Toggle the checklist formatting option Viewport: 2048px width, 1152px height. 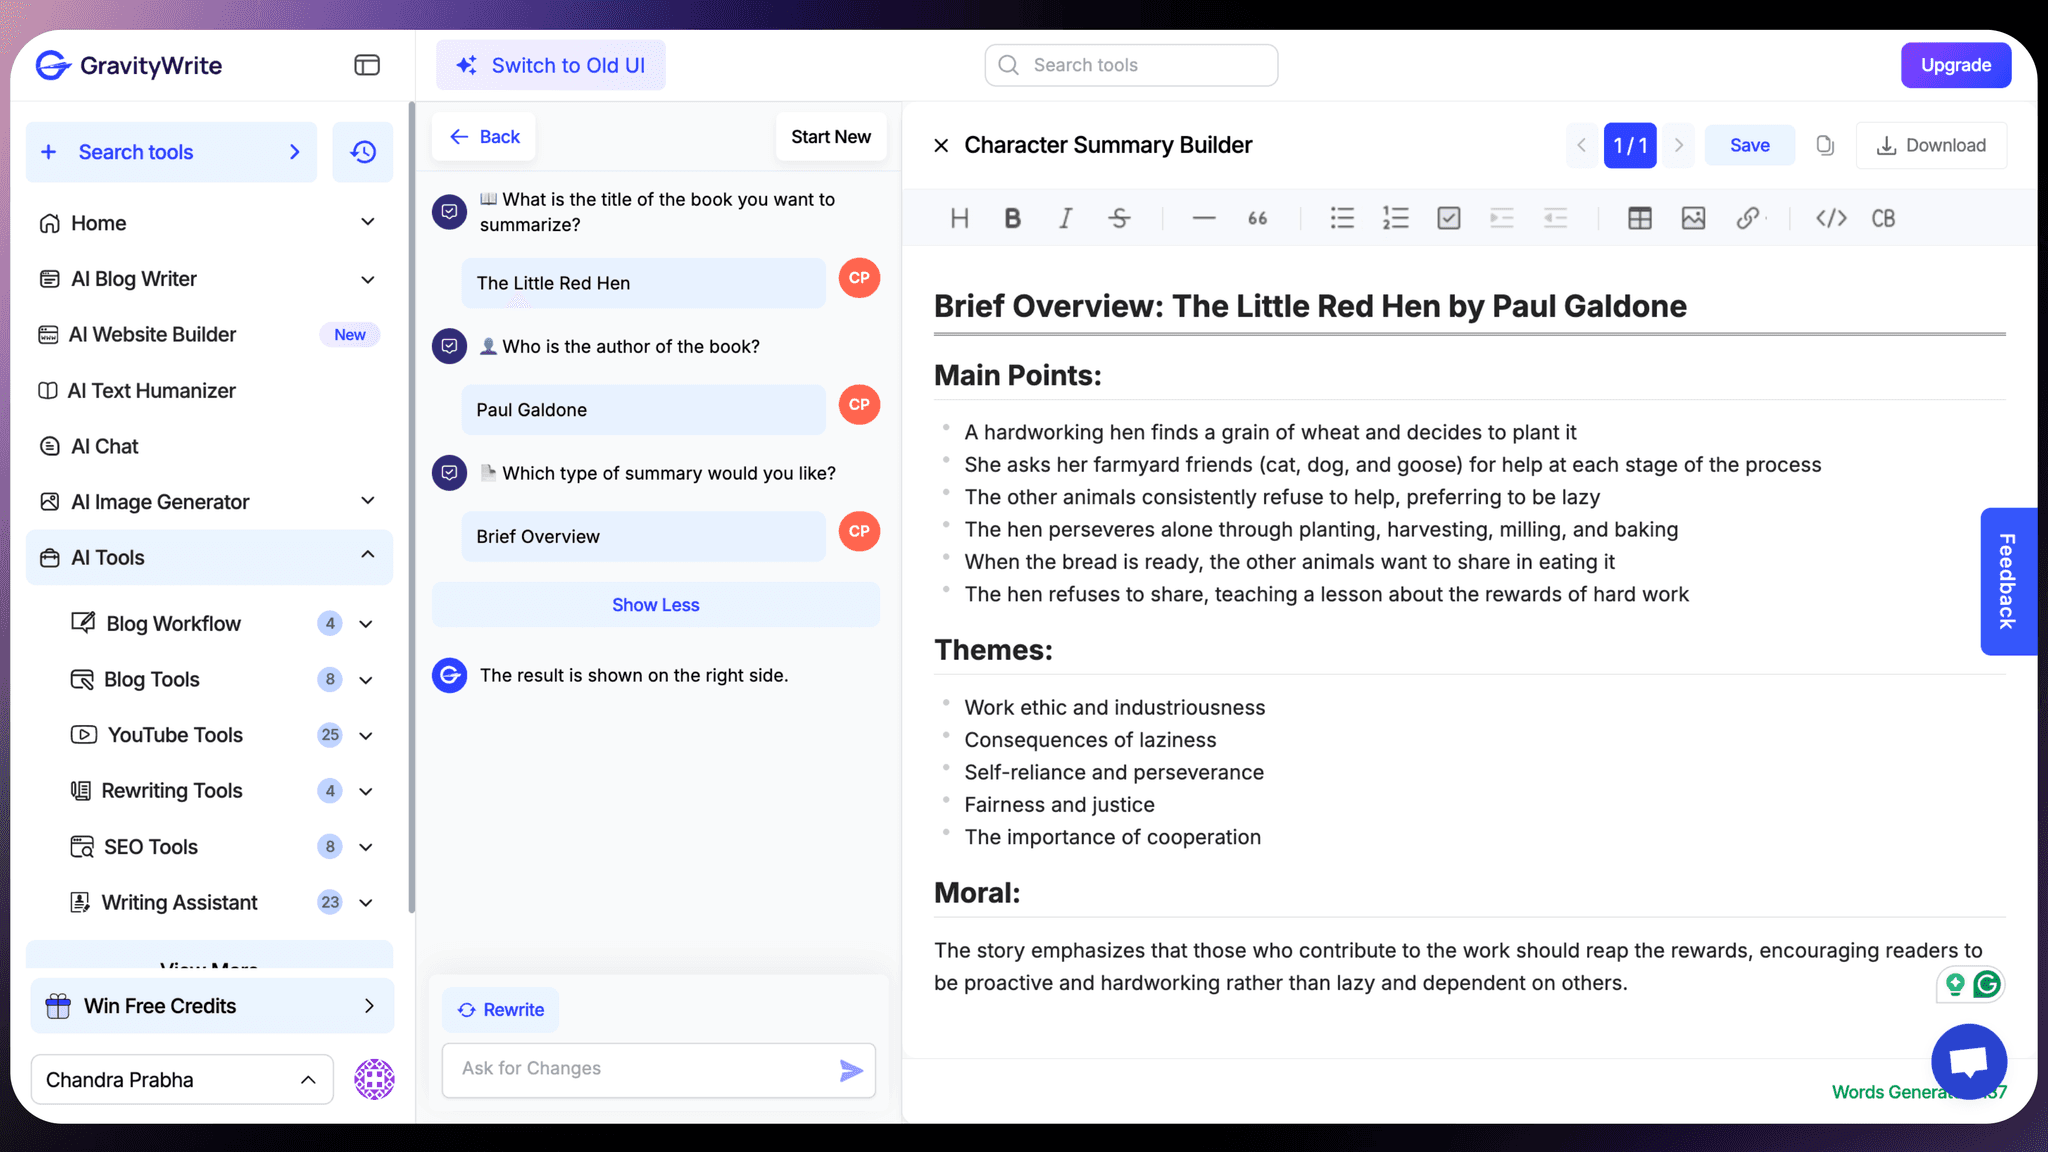(x=1448, y=218)
